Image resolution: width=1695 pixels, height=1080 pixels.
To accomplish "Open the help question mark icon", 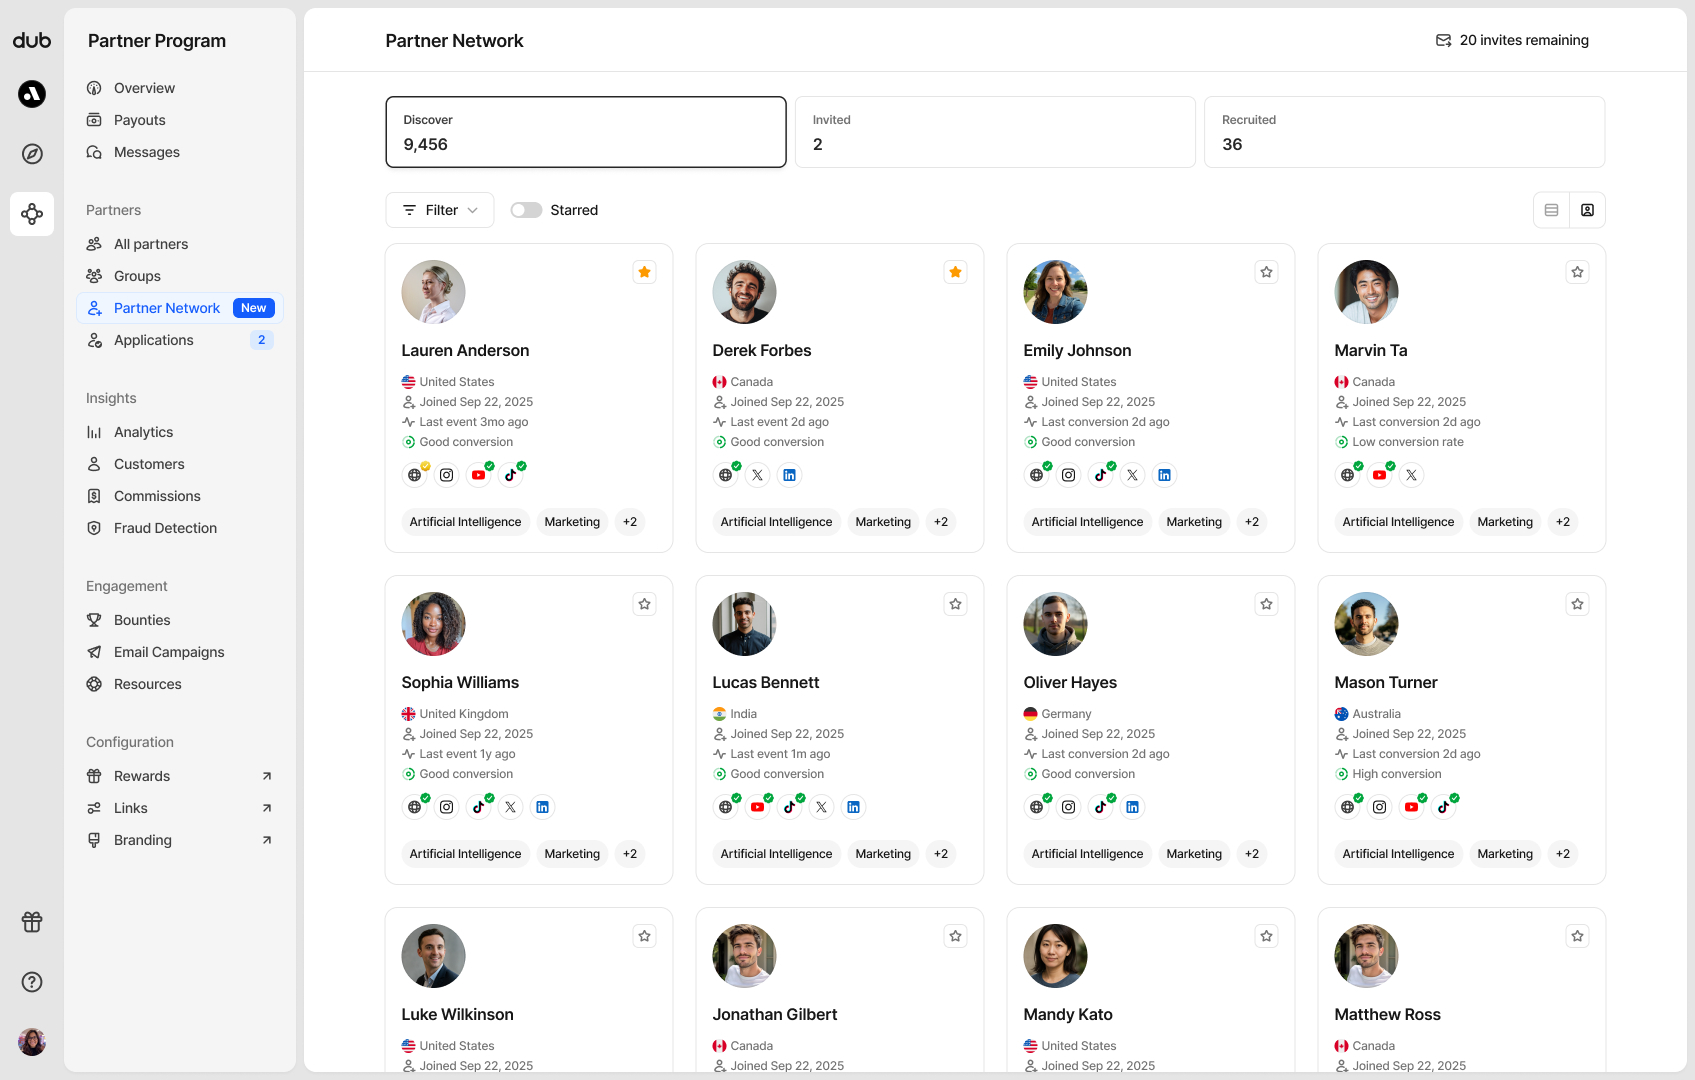I will 32,982.
